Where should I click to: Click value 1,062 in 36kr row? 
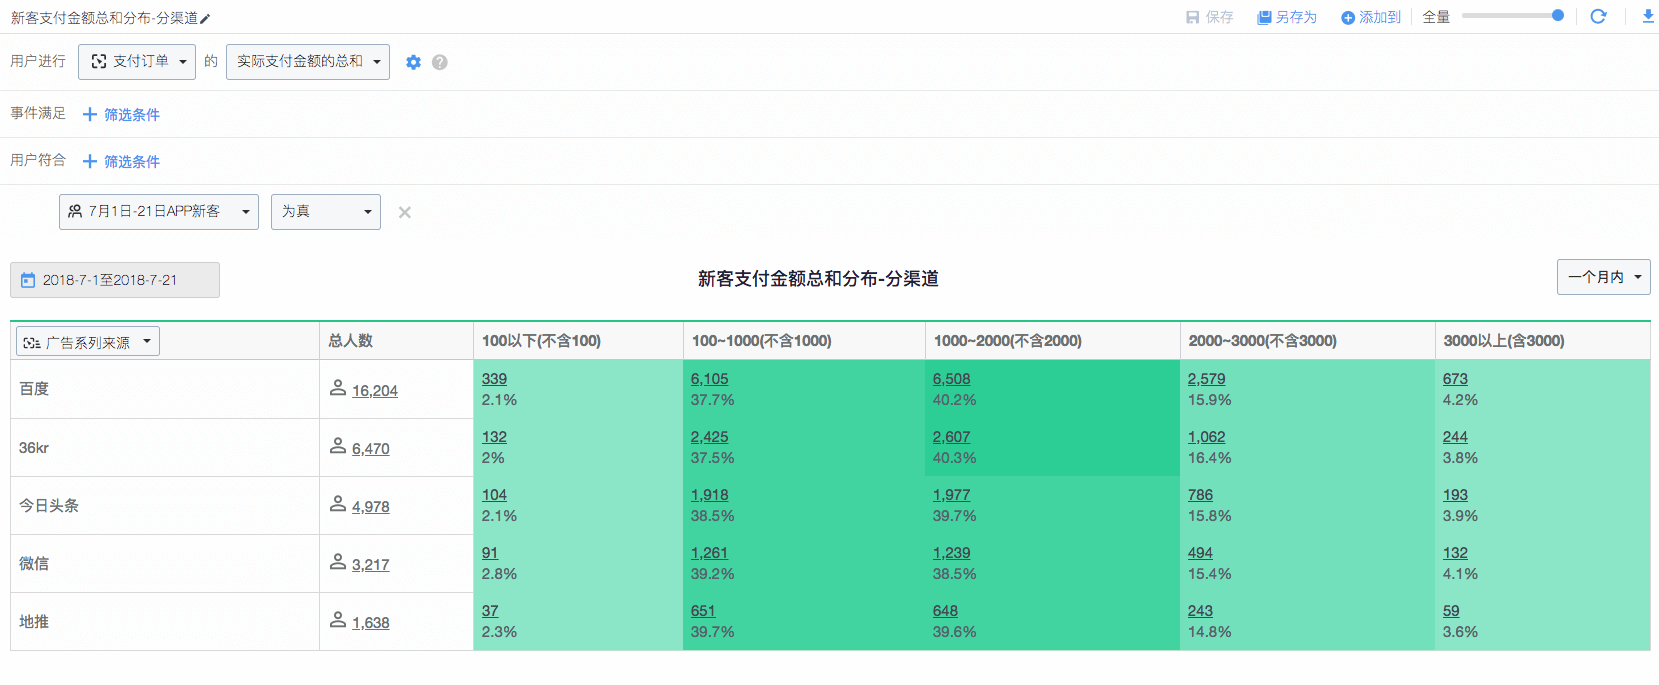click(x=1207, y=437)
